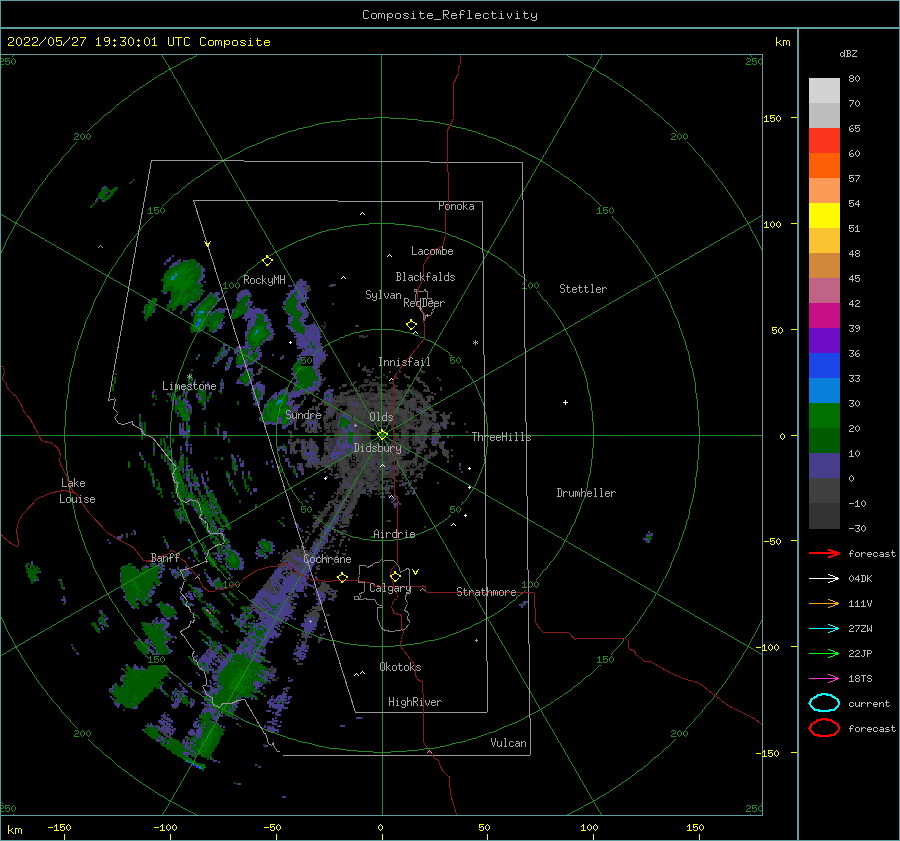This screenshot has height=841, width=900.
Task: Click the Didsbury city label
Action: pos(377,448)
